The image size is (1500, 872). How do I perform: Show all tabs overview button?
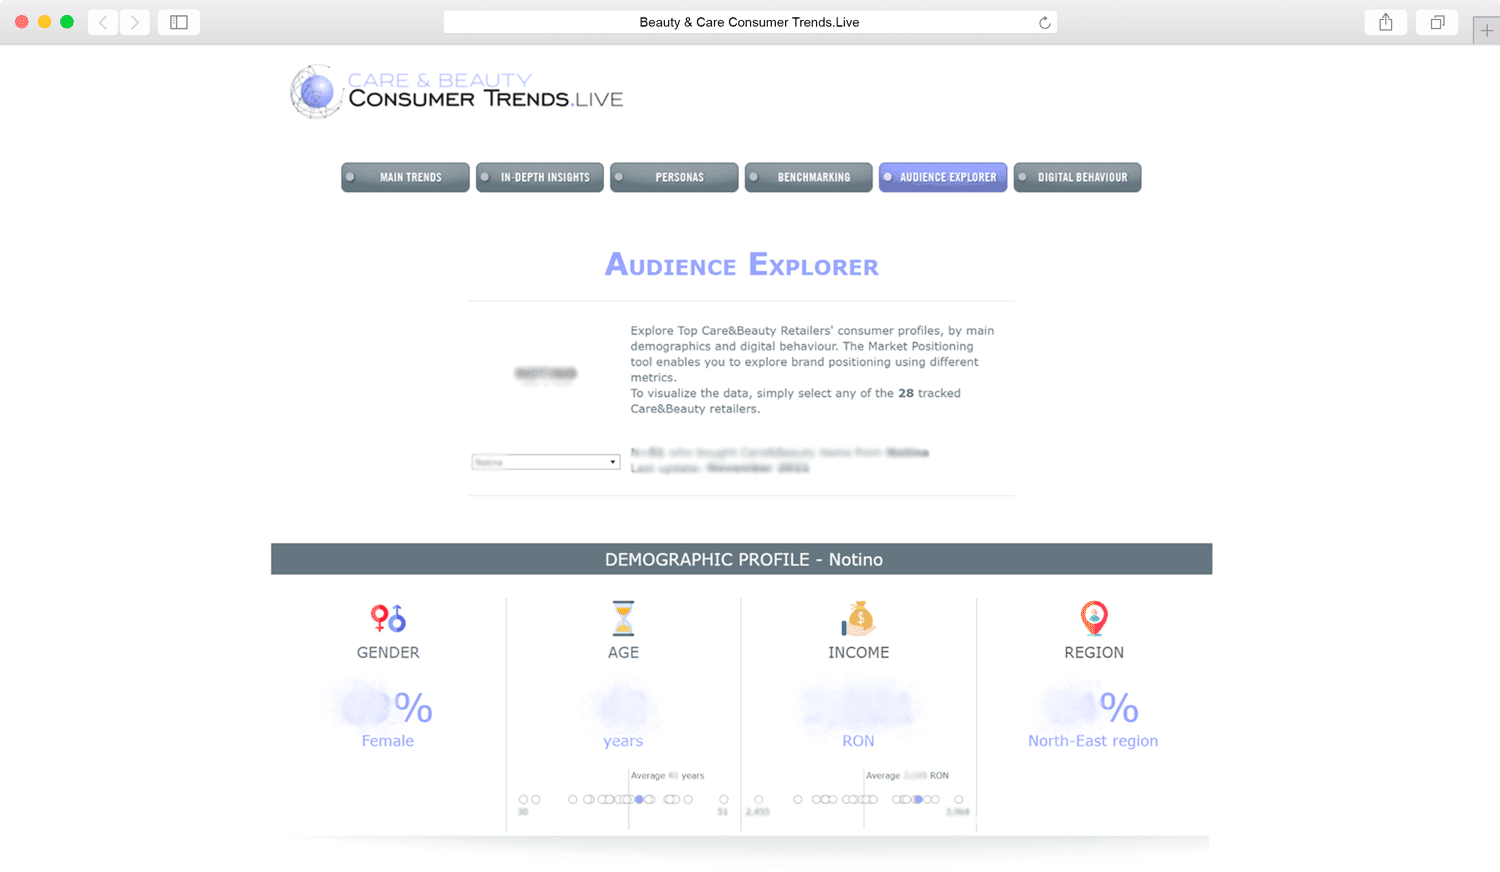[x=1437, y=22]
